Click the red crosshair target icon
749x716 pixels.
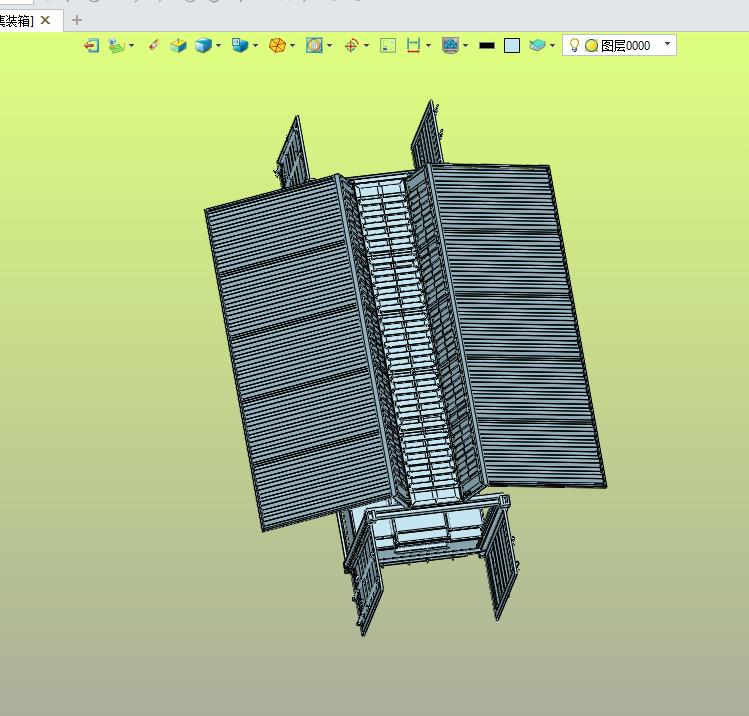click(352, 45)
